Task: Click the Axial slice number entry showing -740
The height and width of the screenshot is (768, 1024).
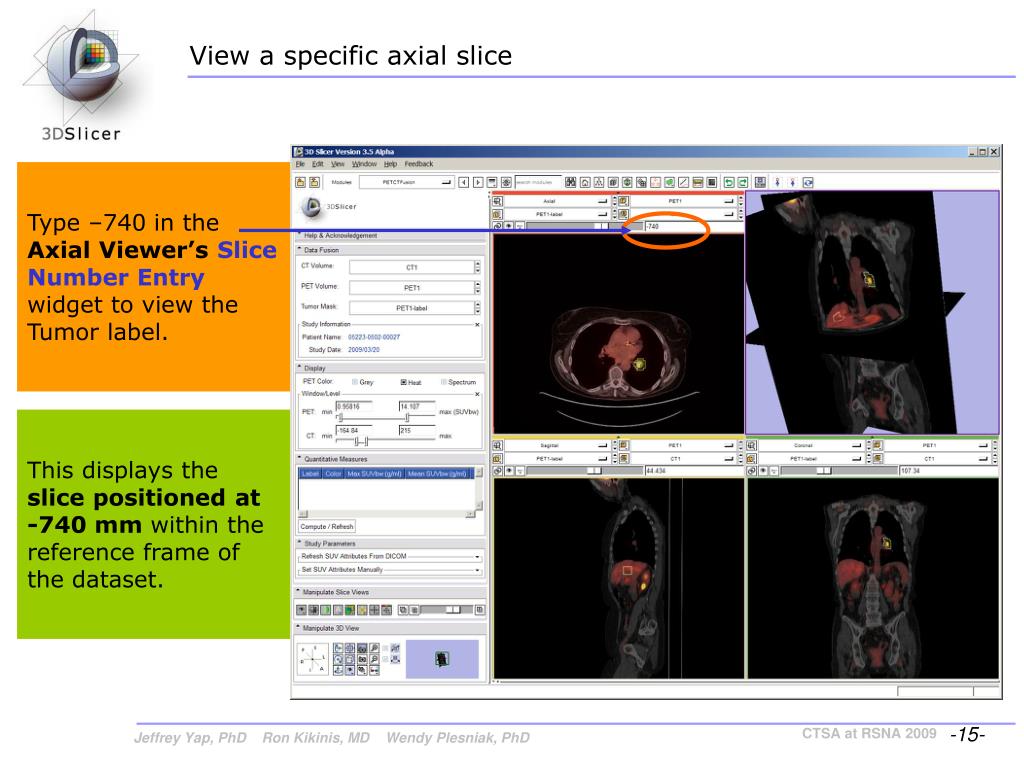Action: pyautogui.click(x=692, y=226)
